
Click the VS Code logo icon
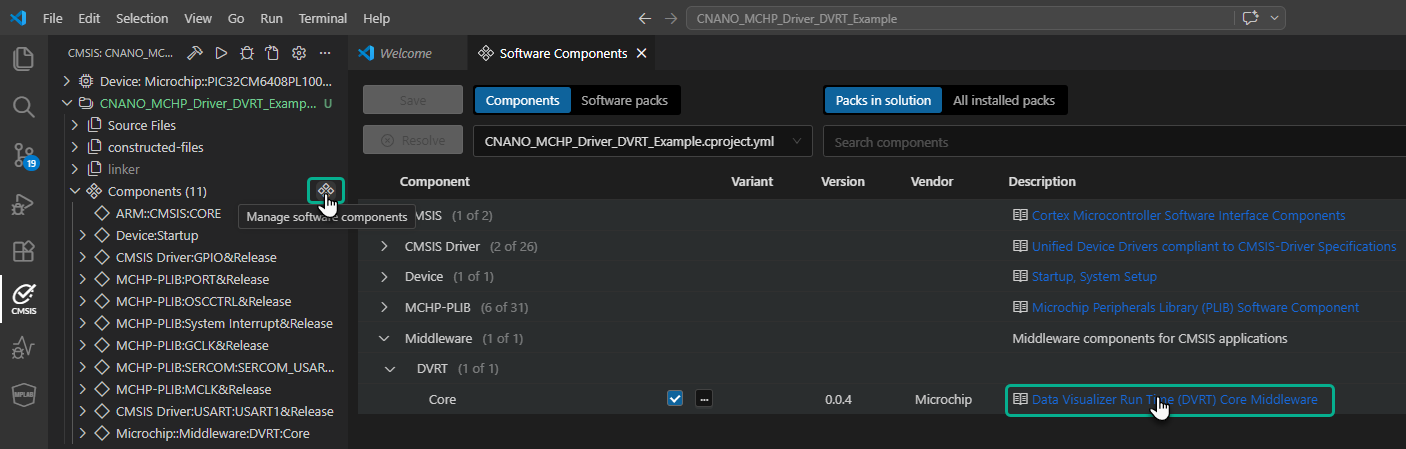point(17,19)
